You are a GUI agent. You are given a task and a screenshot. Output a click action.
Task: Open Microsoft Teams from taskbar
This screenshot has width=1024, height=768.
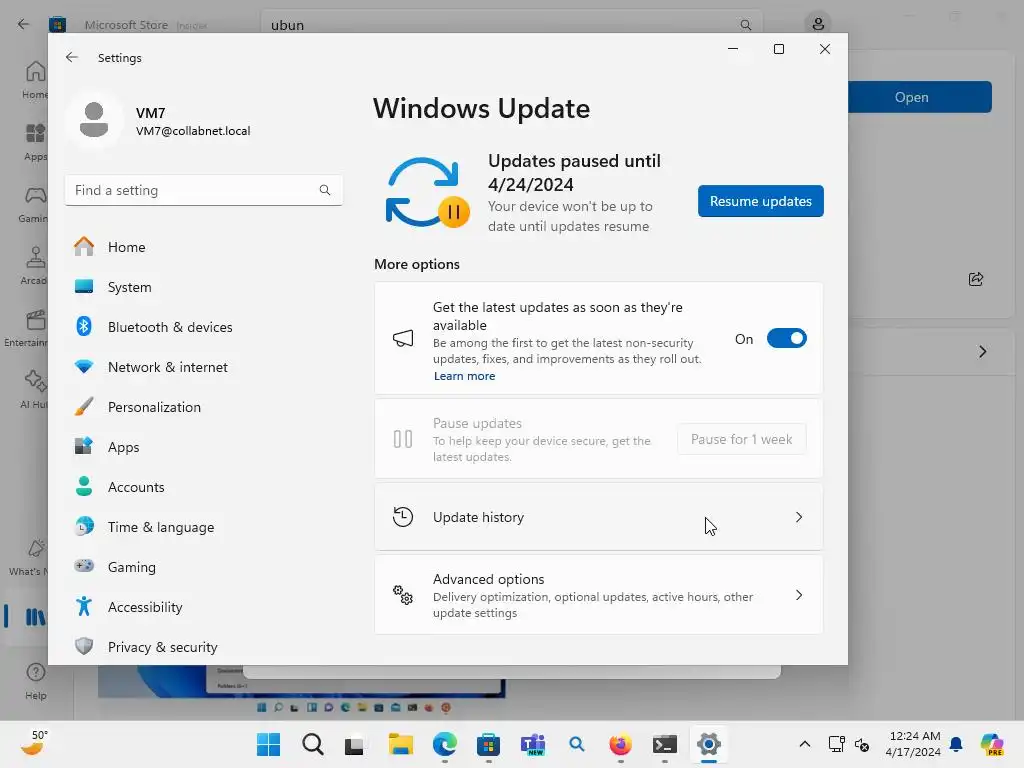532,744
